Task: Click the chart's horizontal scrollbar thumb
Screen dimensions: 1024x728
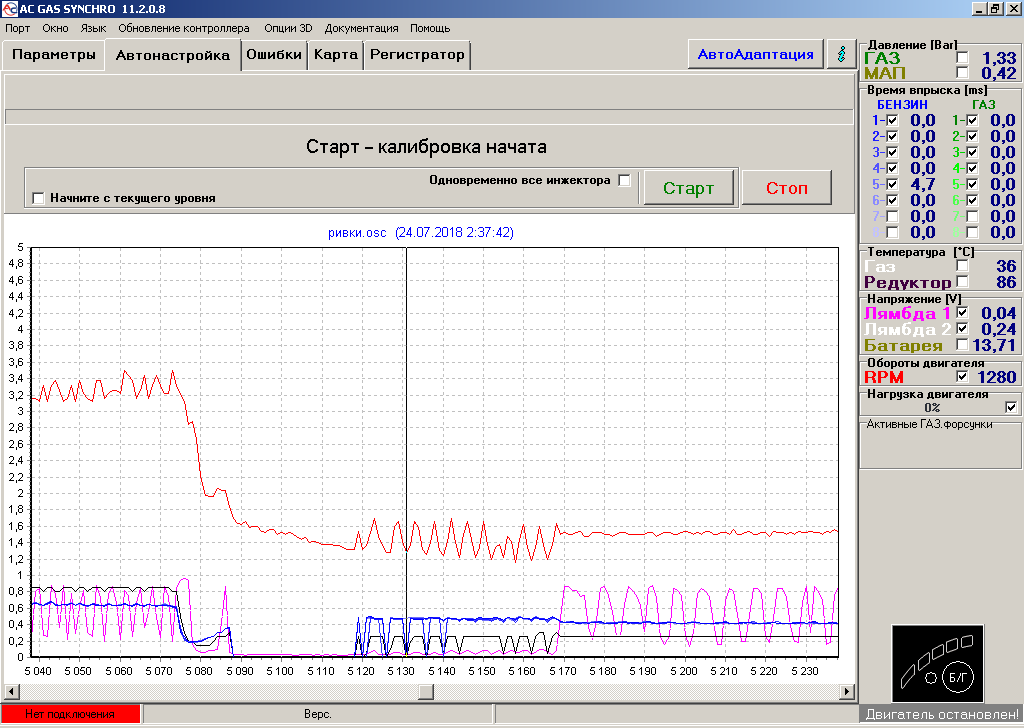Action: [x=426, y=691]
